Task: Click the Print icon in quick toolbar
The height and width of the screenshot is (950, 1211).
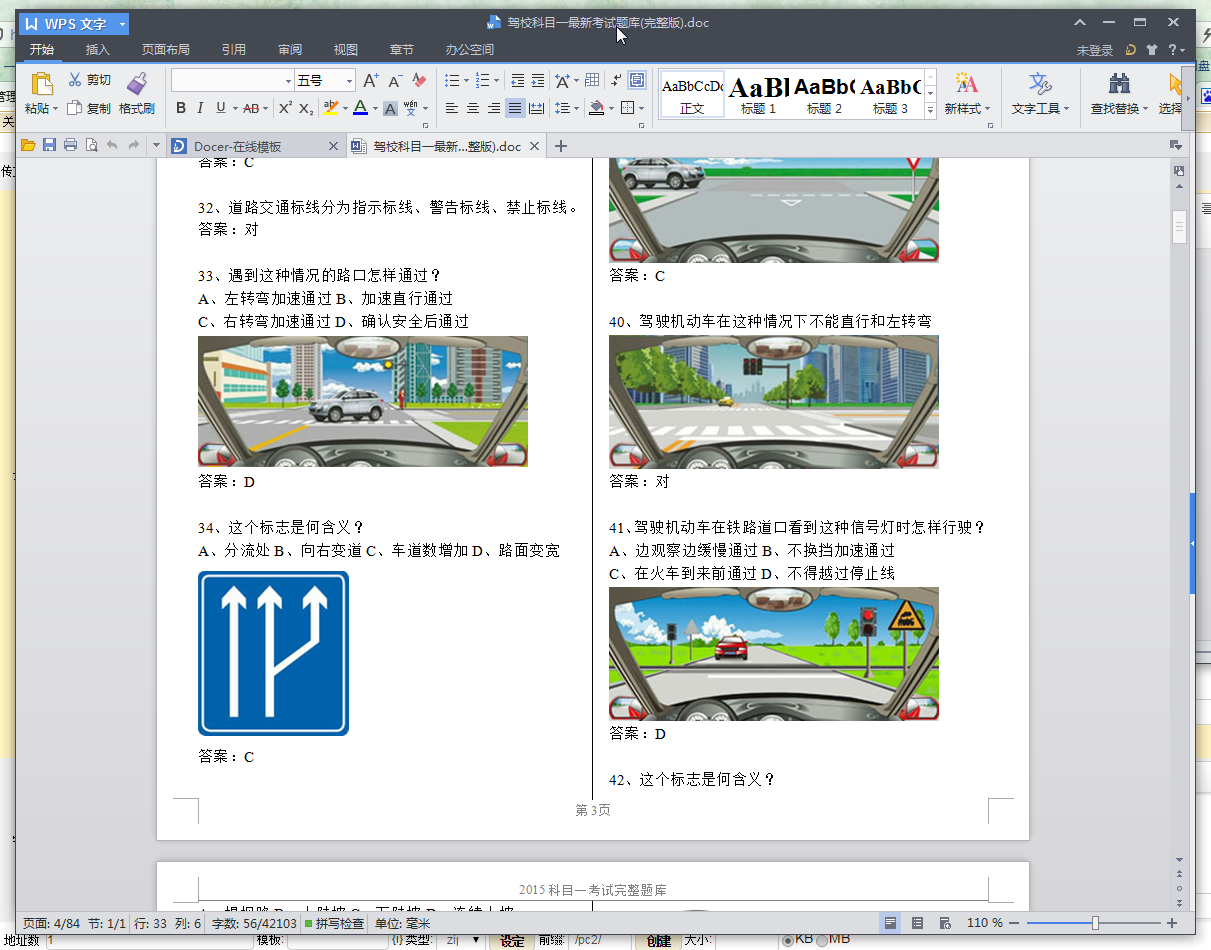Action: (70, 146)
